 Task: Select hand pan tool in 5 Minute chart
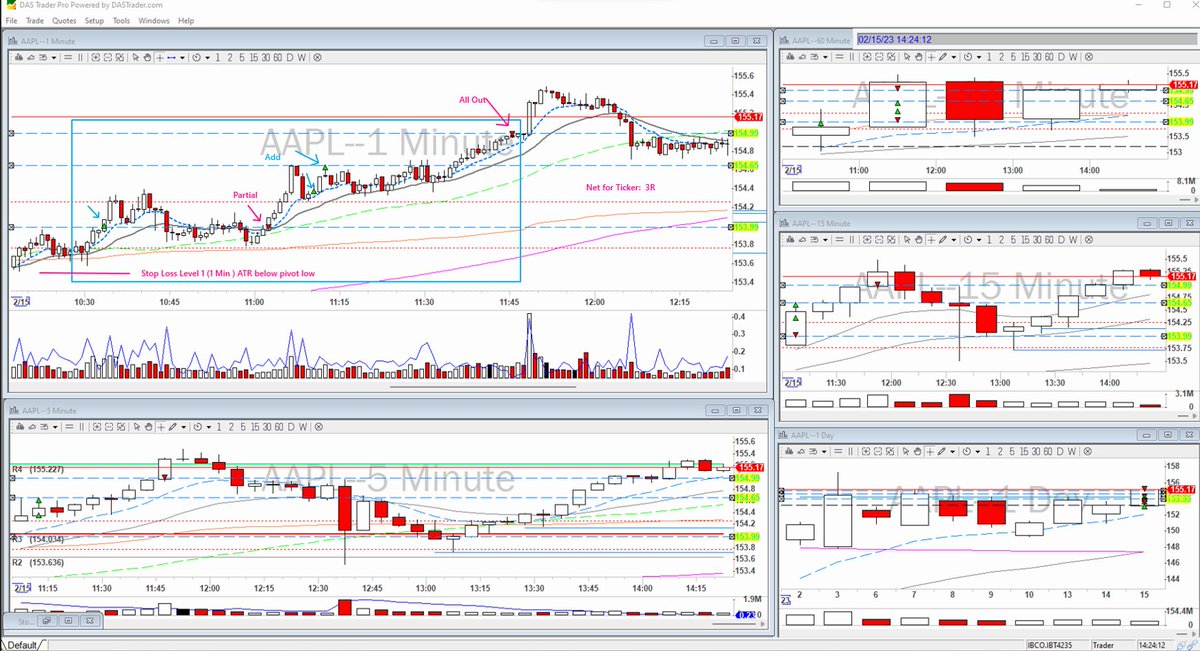click(148, 427)
